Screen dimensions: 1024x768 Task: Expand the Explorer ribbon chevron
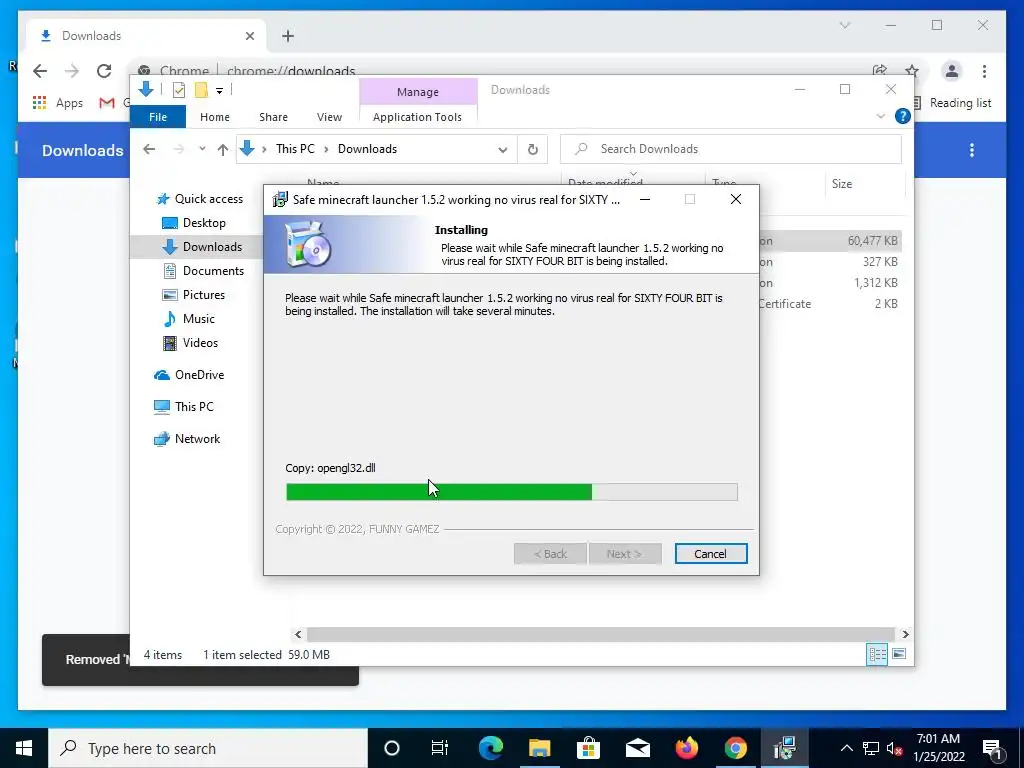[880, 116]
